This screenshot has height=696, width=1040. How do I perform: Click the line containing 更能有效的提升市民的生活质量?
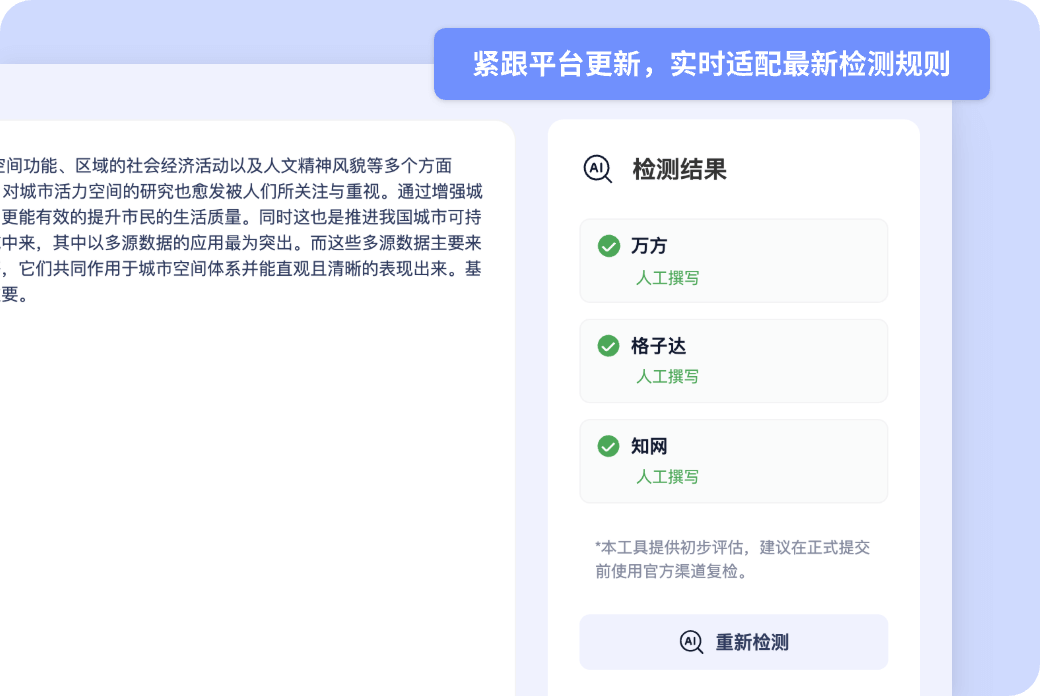pyautogui.click(x=241, y=217)
